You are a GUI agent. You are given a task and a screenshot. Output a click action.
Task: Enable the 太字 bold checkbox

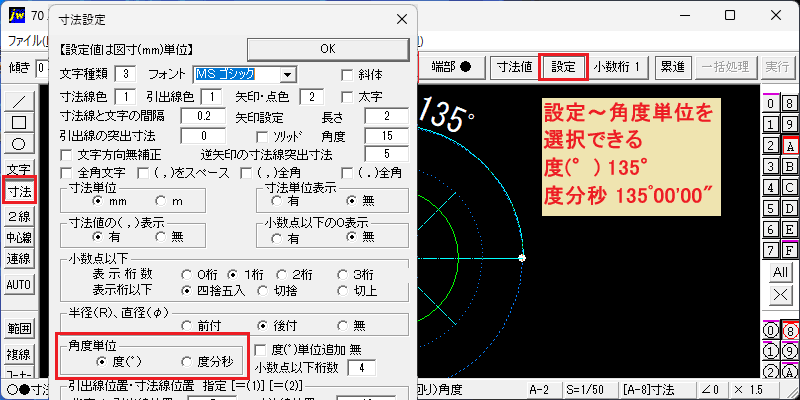(x=347, y=96)
